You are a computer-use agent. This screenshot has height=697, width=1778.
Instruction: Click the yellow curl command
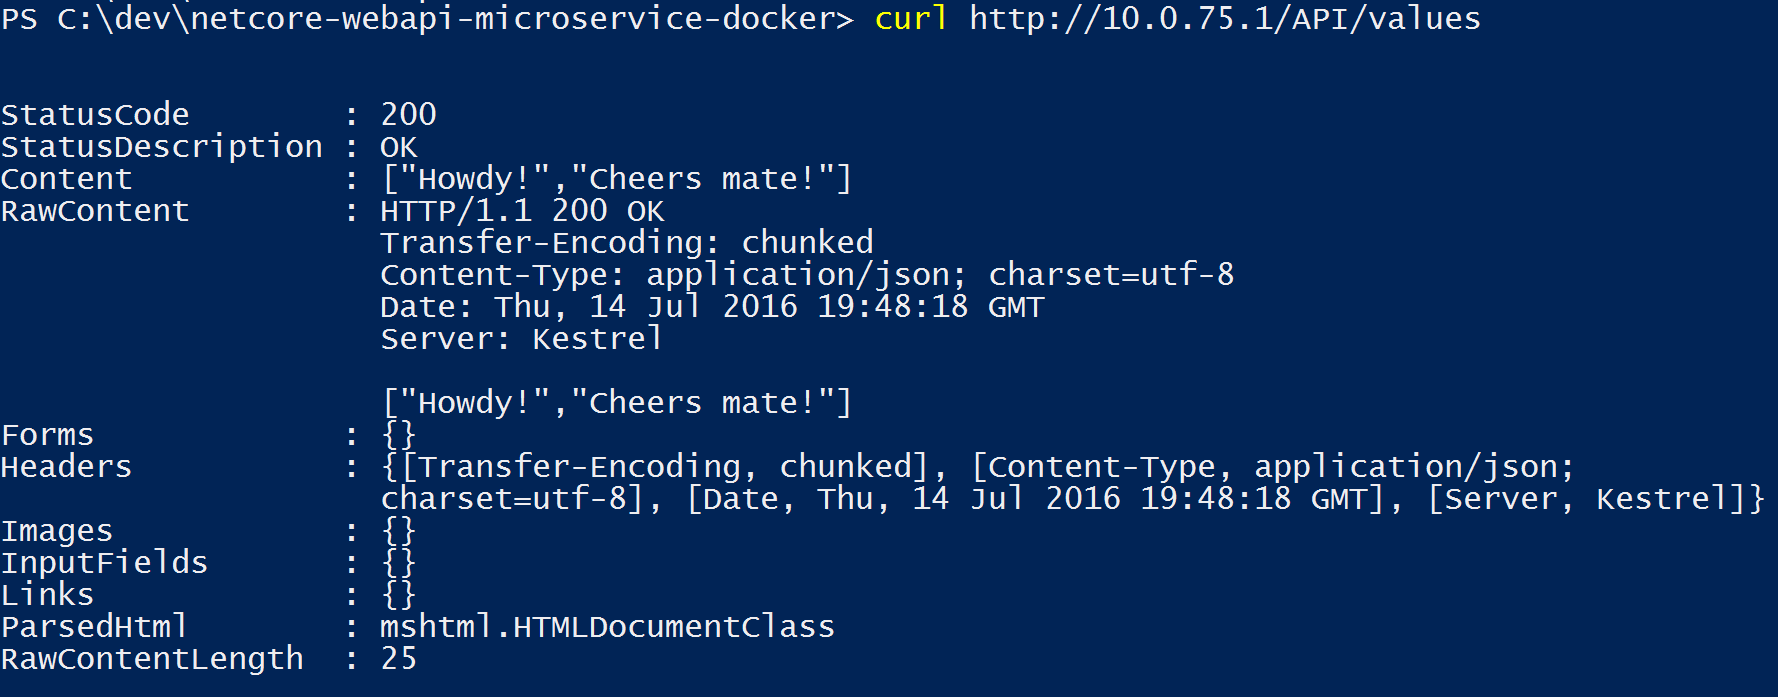(x=910, y=19)
